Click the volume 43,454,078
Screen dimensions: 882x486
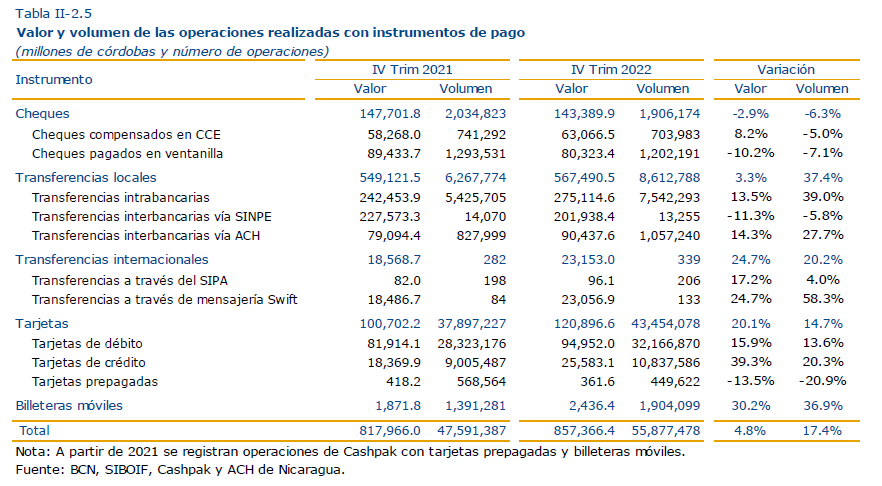666,324
